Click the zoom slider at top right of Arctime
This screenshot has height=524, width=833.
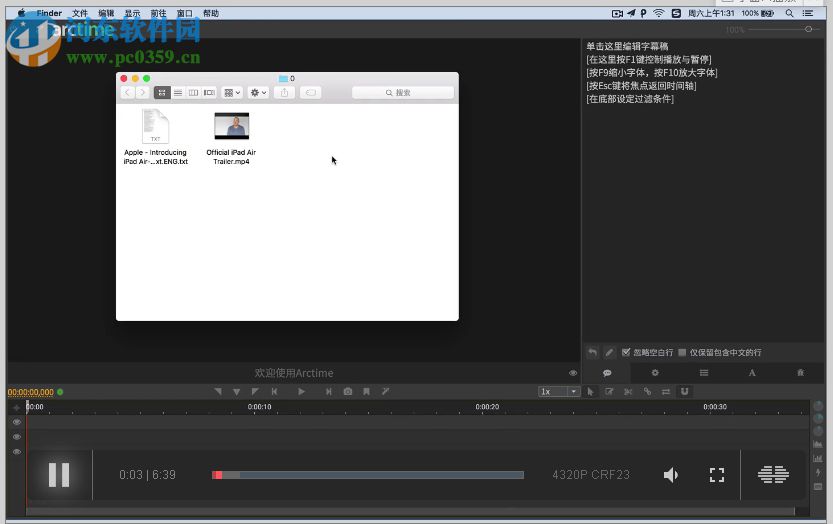pyautogui.click(x=785, y=29)
